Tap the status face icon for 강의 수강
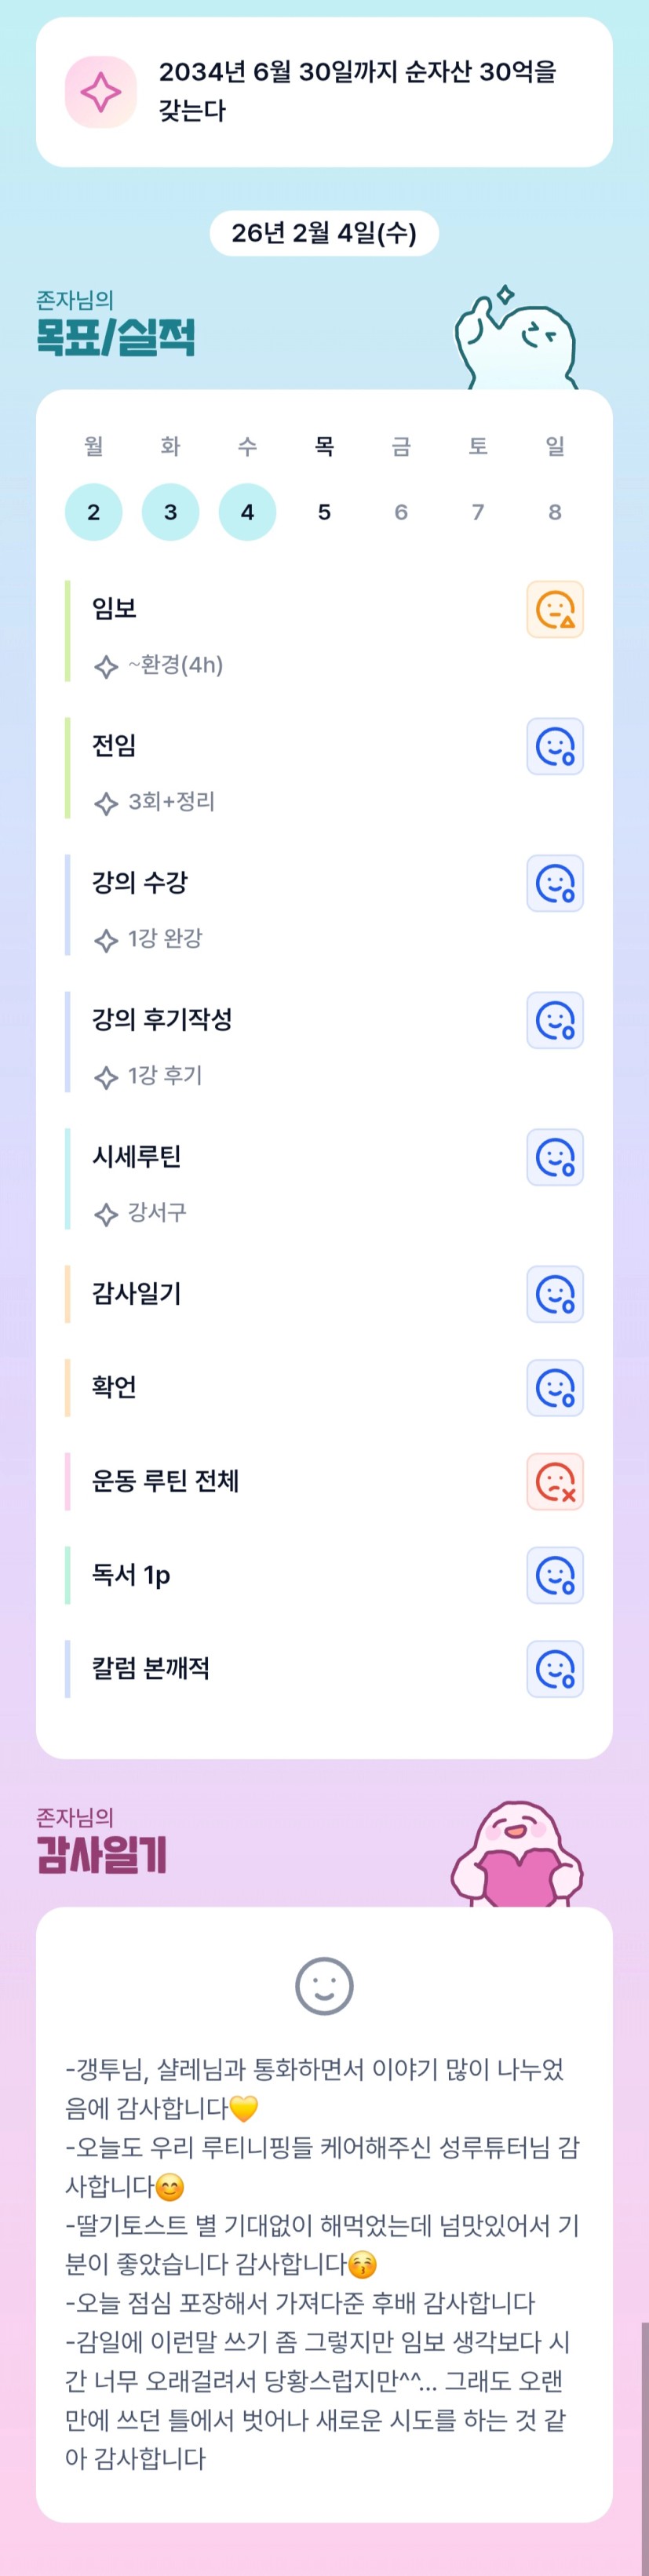Image resolution: width=649 pixels, height=2576 pixels. click(555, 883)
